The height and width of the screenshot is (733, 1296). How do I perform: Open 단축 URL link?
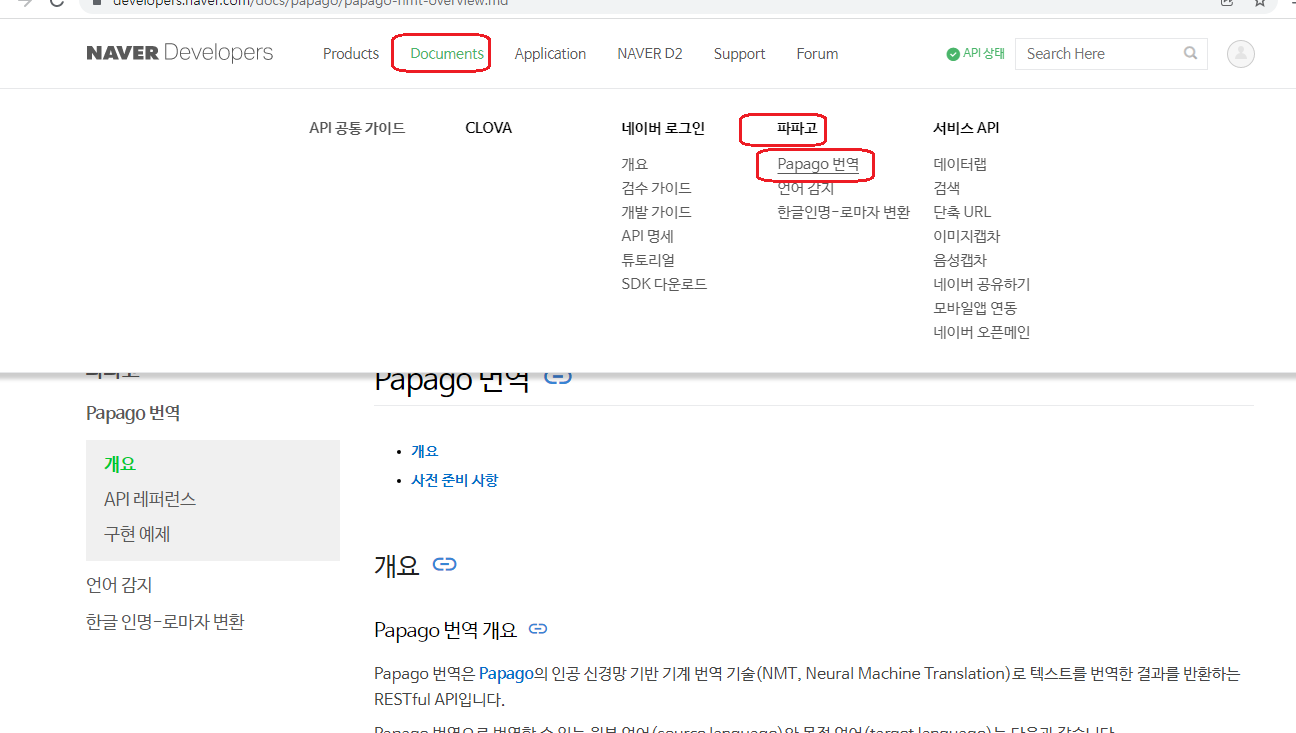(962, 212)
